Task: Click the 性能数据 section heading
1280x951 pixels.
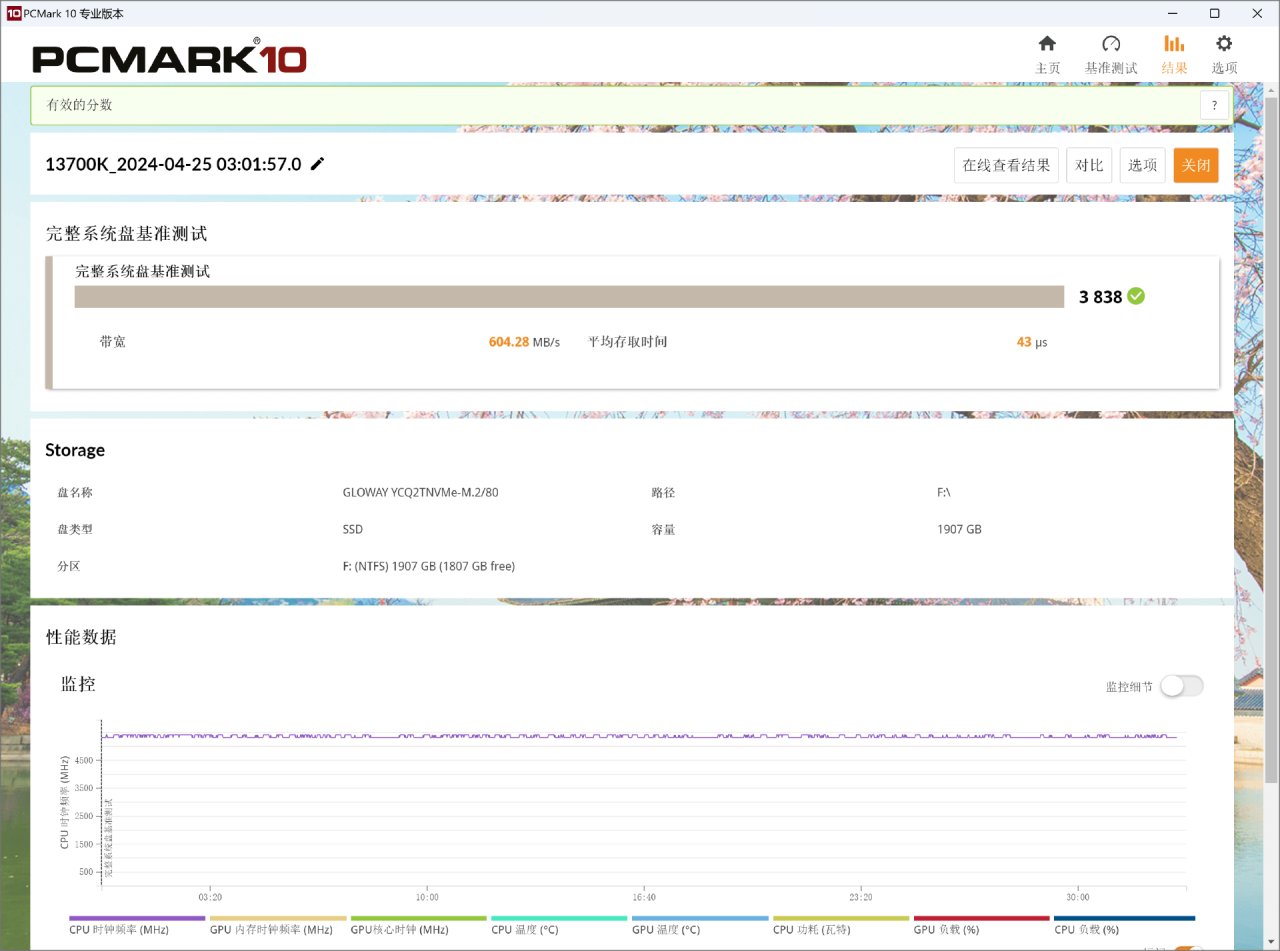Action: click(x=81, y=637)
